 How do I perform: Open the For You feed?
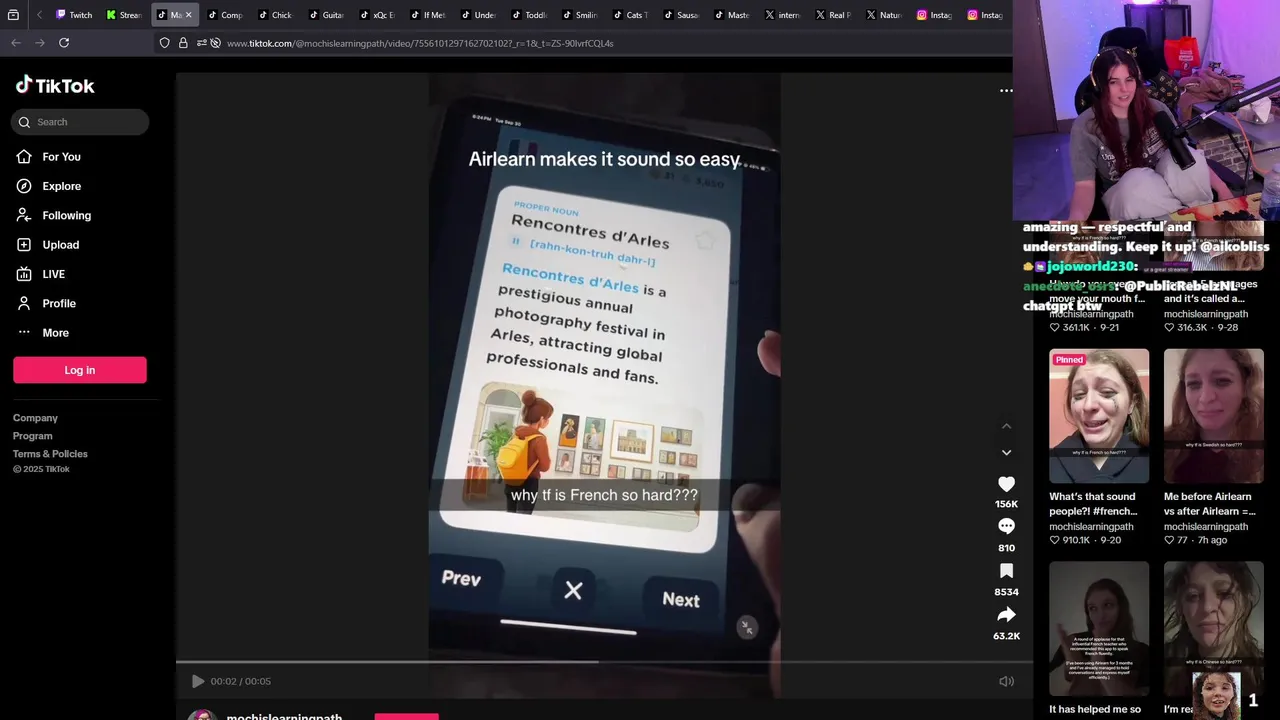click(61, 157)
